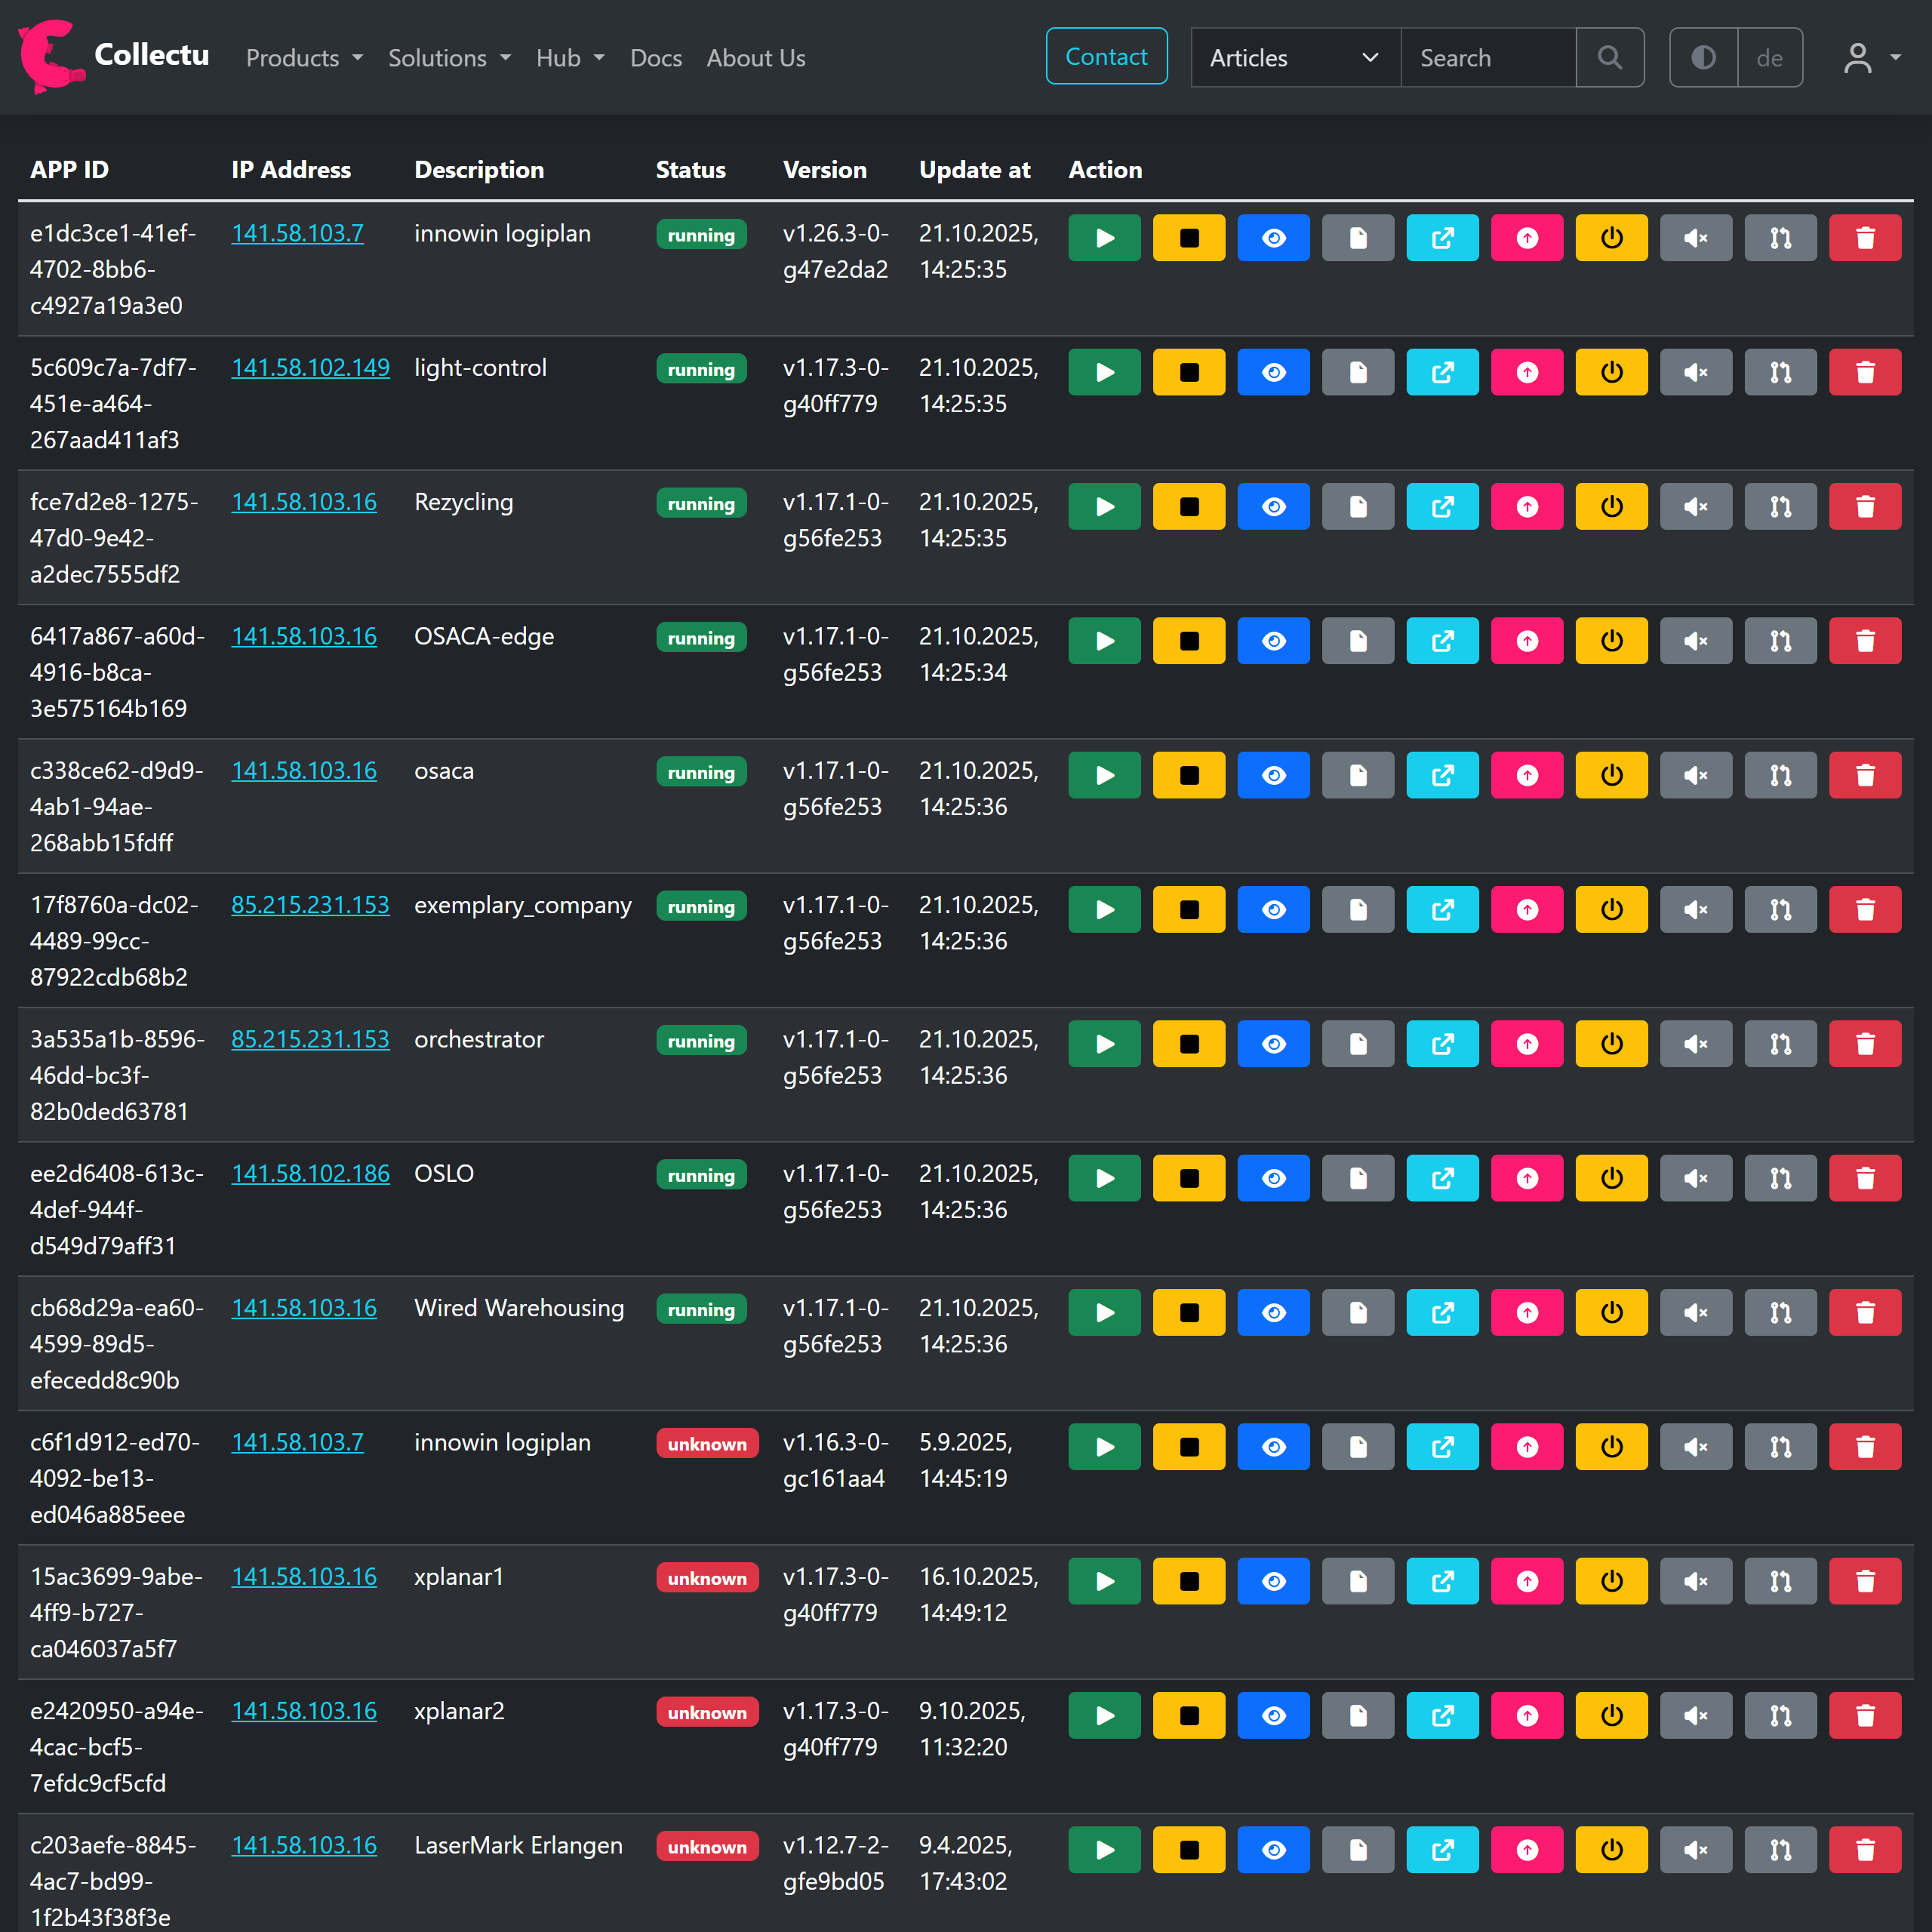Click pink upload icon for osaca
The image size is (1932, 1932).
(x=1526, y=775)
